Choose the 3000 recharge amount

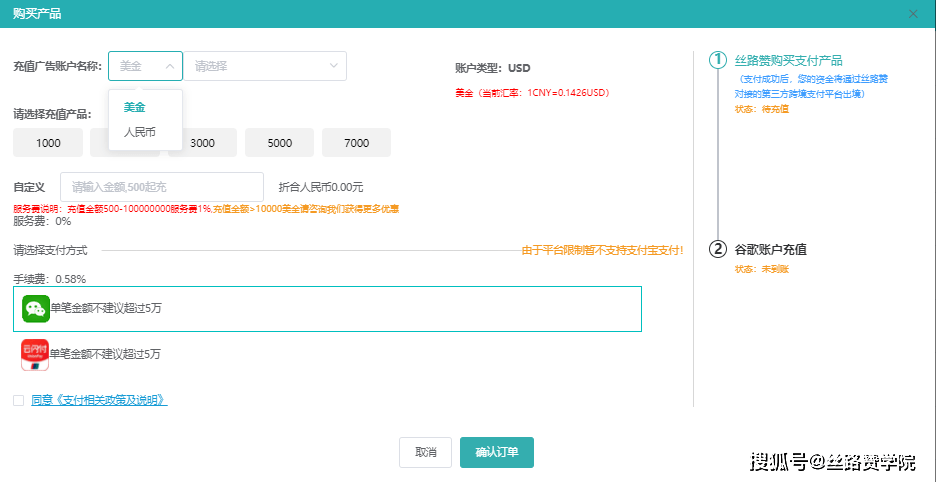coord(202,143)
